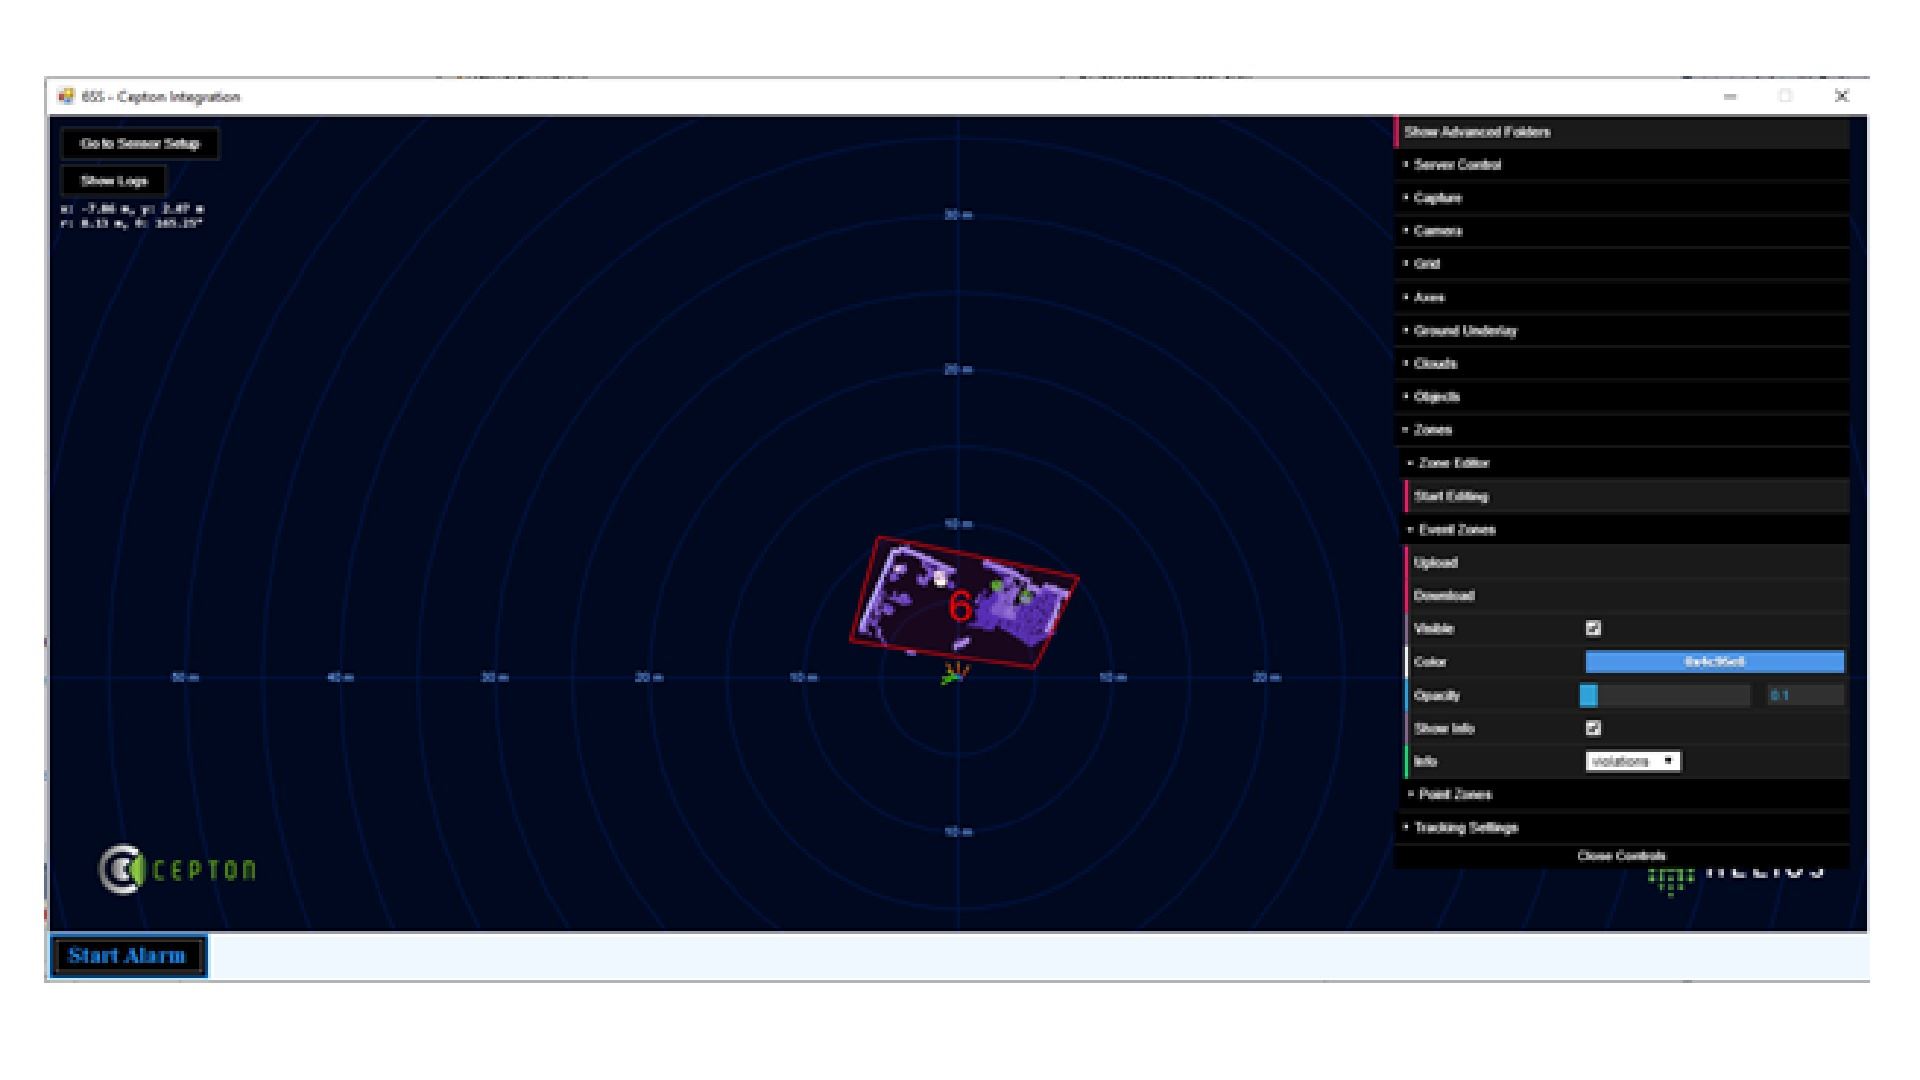Click Close Controls
The image size is (1920, 1080).
pos(1622,856)
